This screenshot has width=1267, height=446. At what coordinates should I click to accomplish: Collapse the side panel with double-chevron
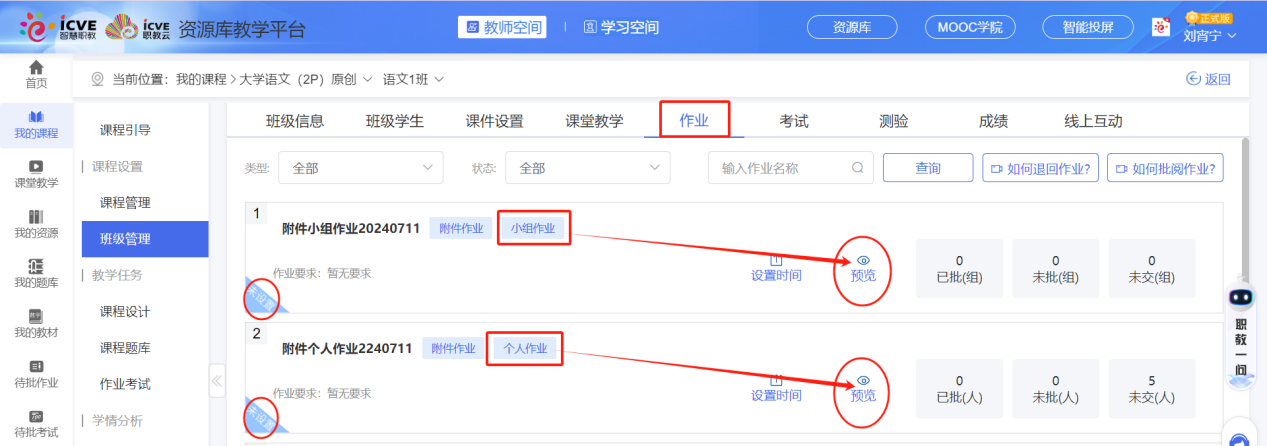(x=217, y=381)
